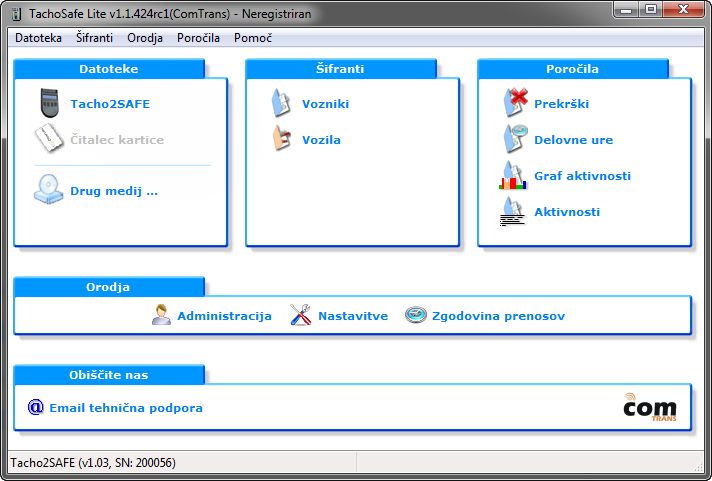Open the Datoteka menu
712x481 pixels.
[x=38, y=38]
